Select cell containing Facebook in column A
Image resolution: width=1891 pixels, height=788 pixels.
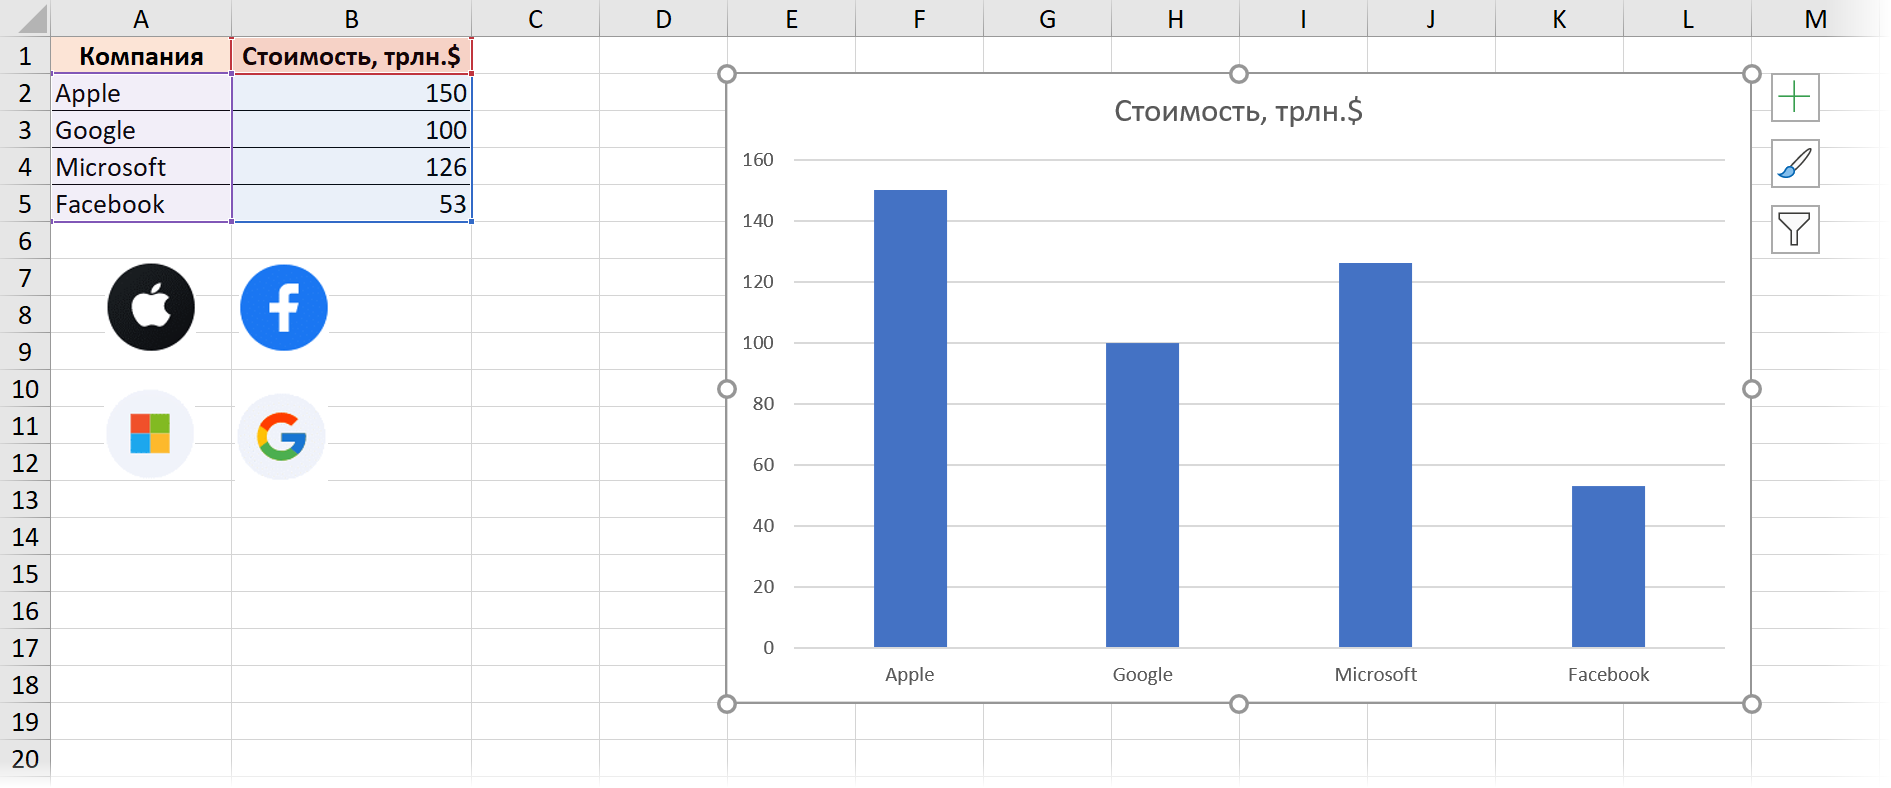tap(141, 204)
